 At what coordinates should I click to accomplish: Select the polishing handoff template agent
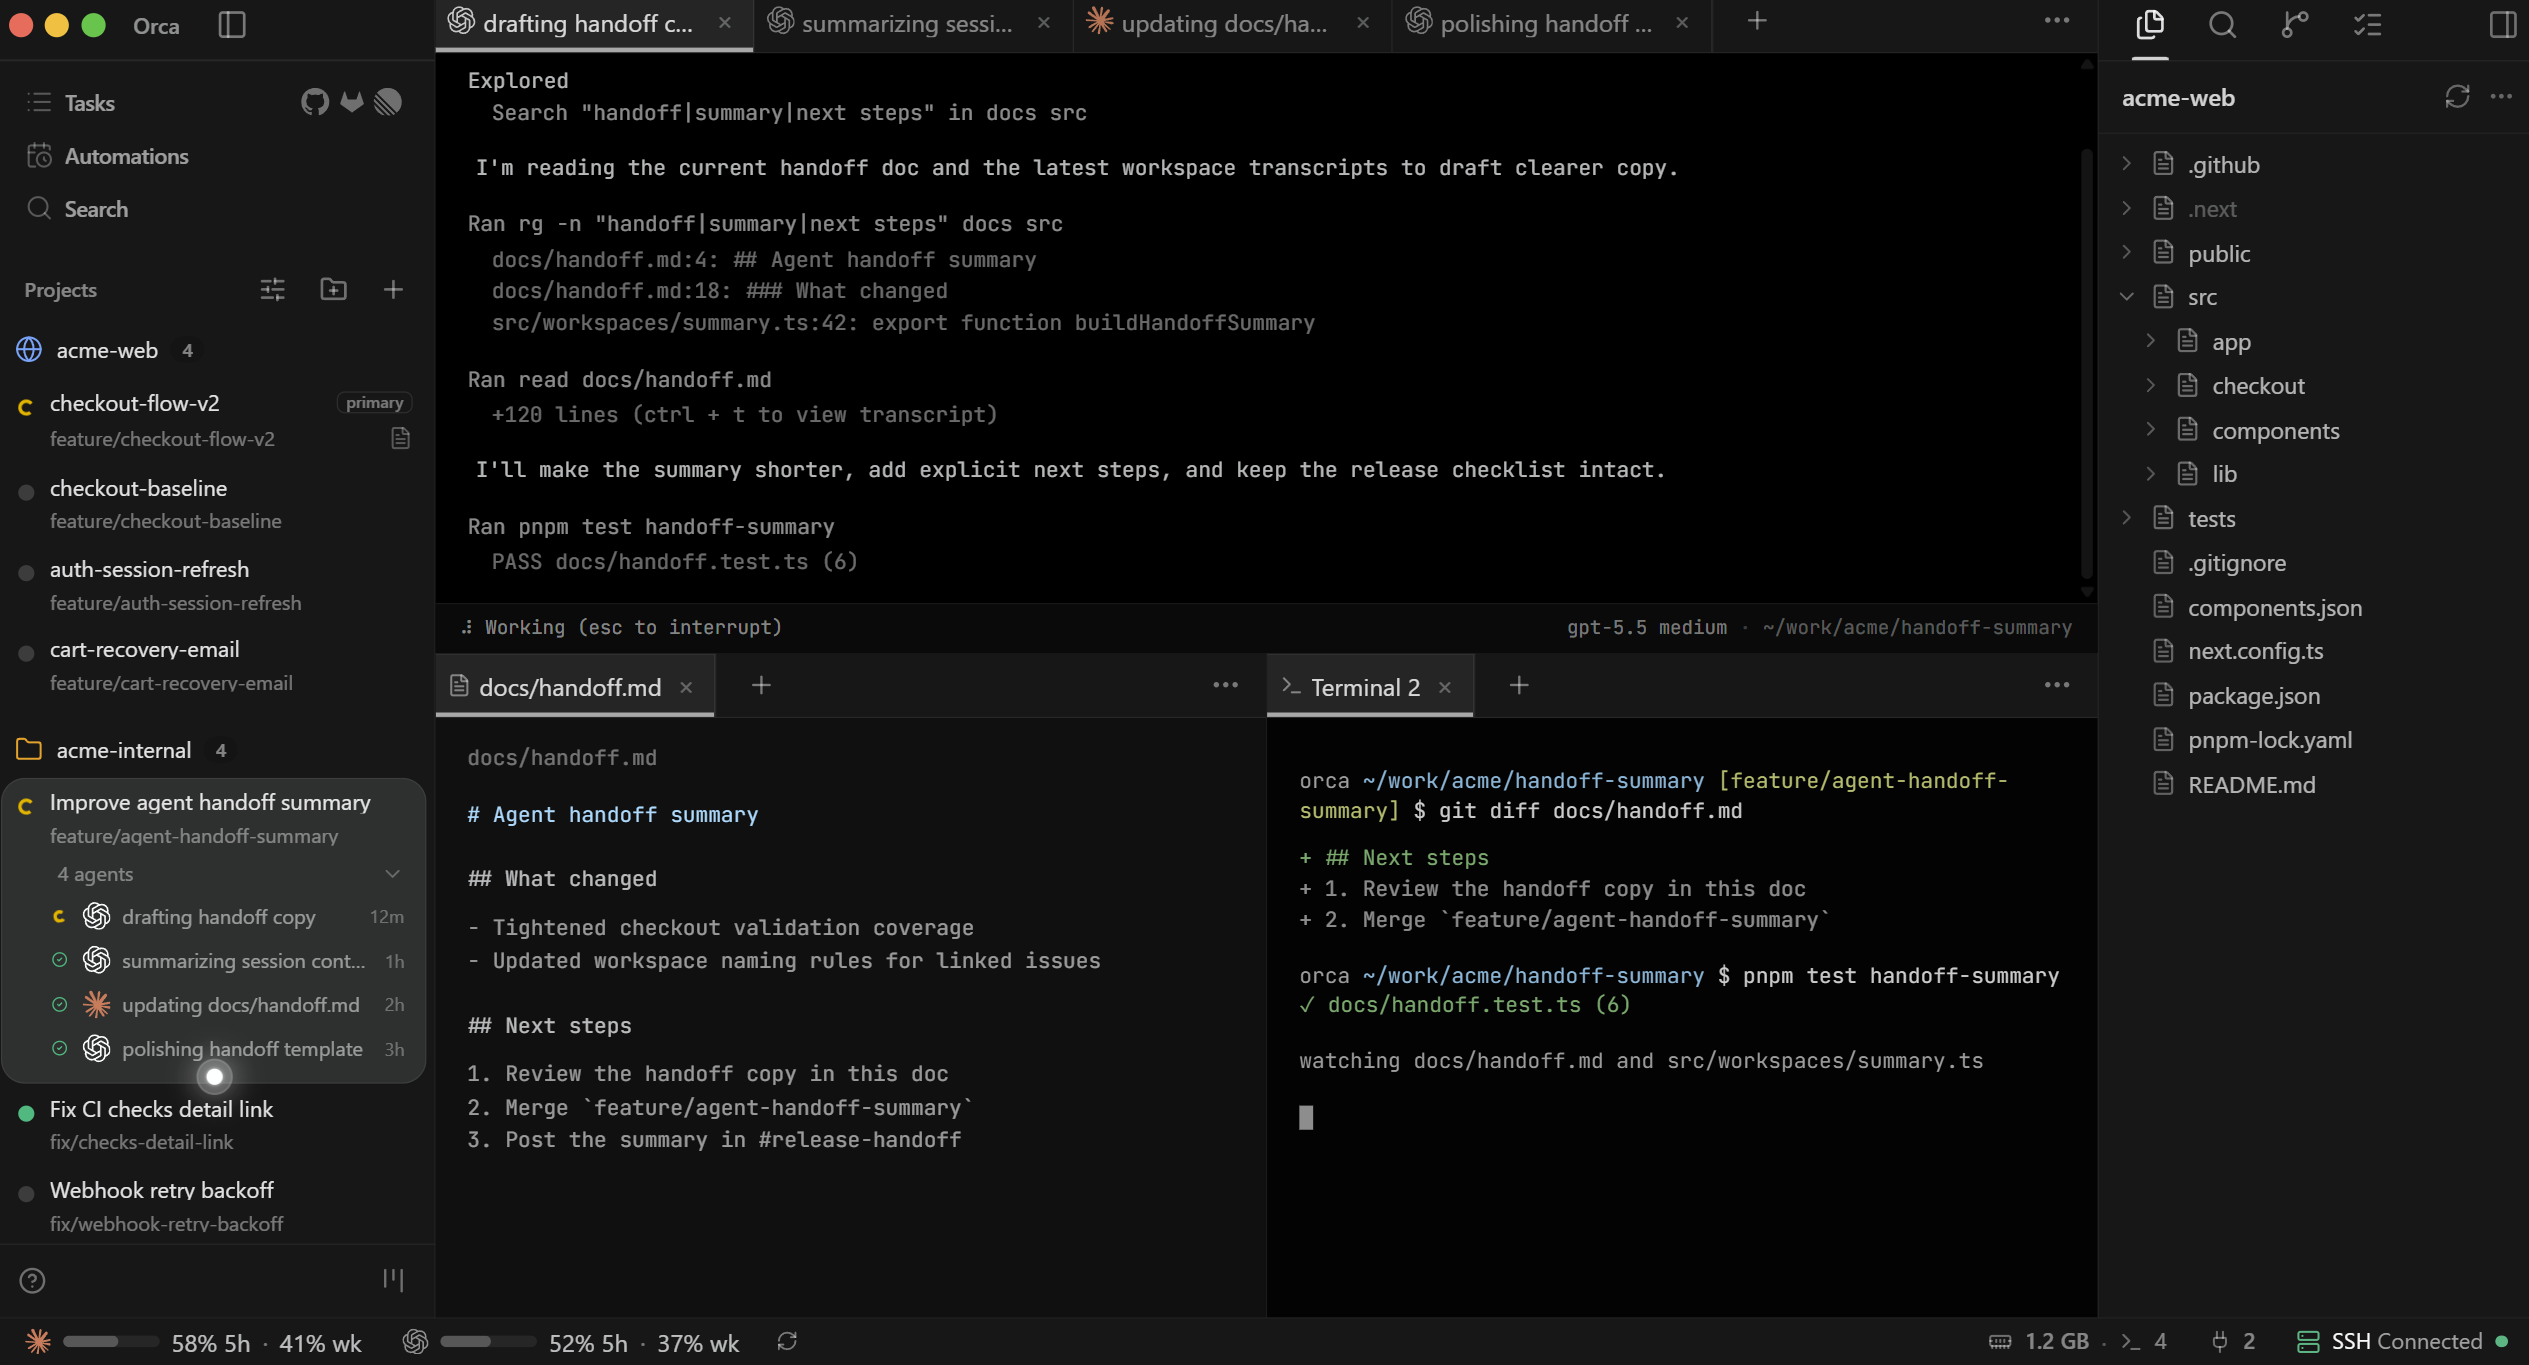coord(230,1049)
